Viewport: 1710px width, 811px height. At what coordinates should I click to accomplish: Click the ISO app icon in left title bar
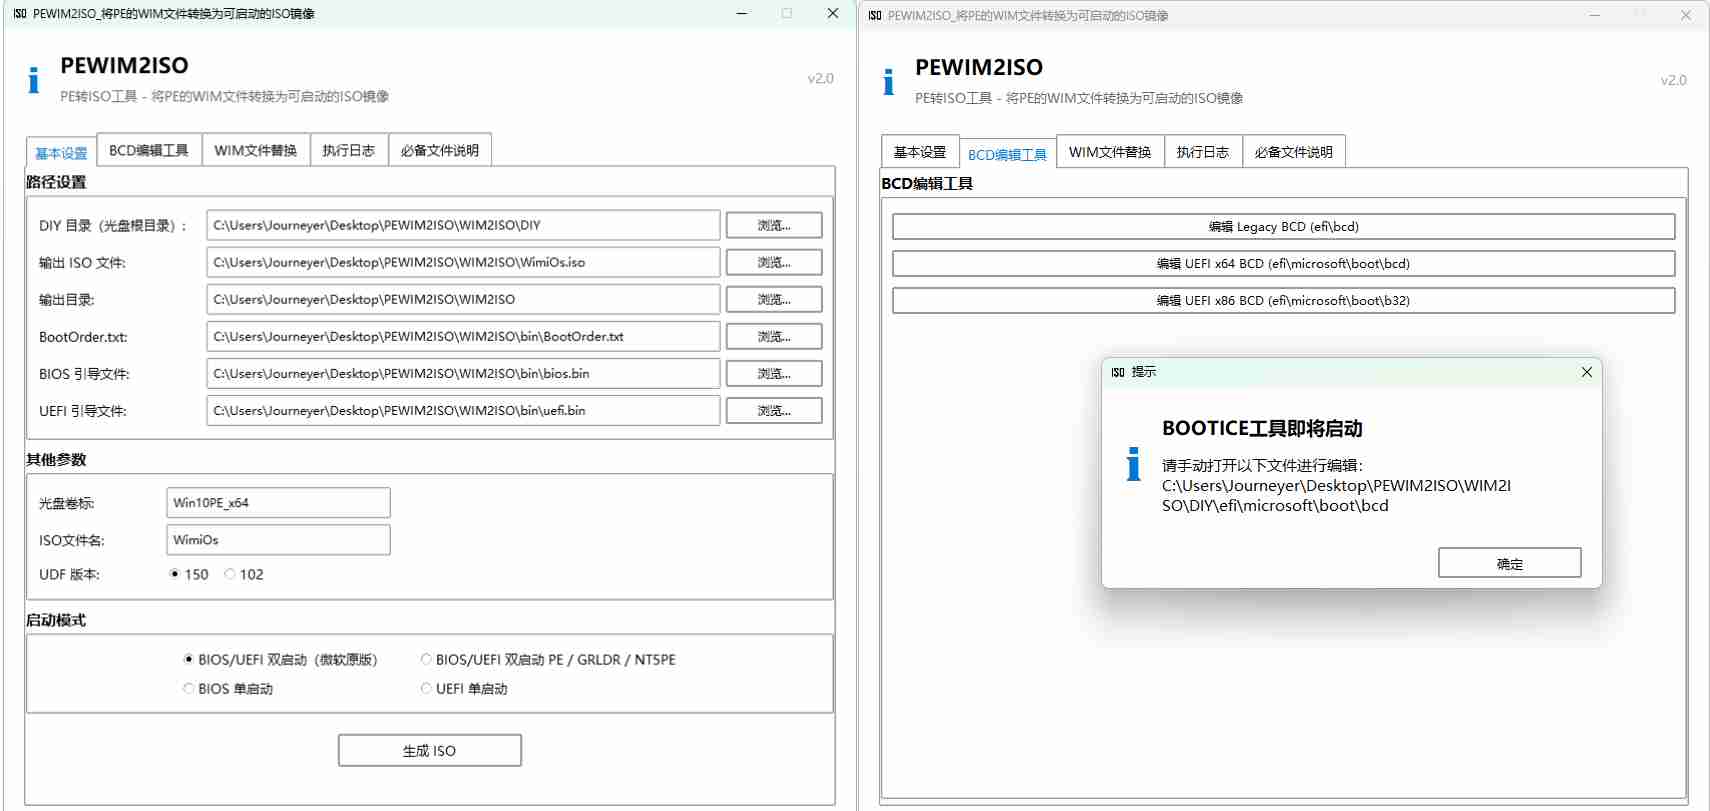(x=20, y=14)
